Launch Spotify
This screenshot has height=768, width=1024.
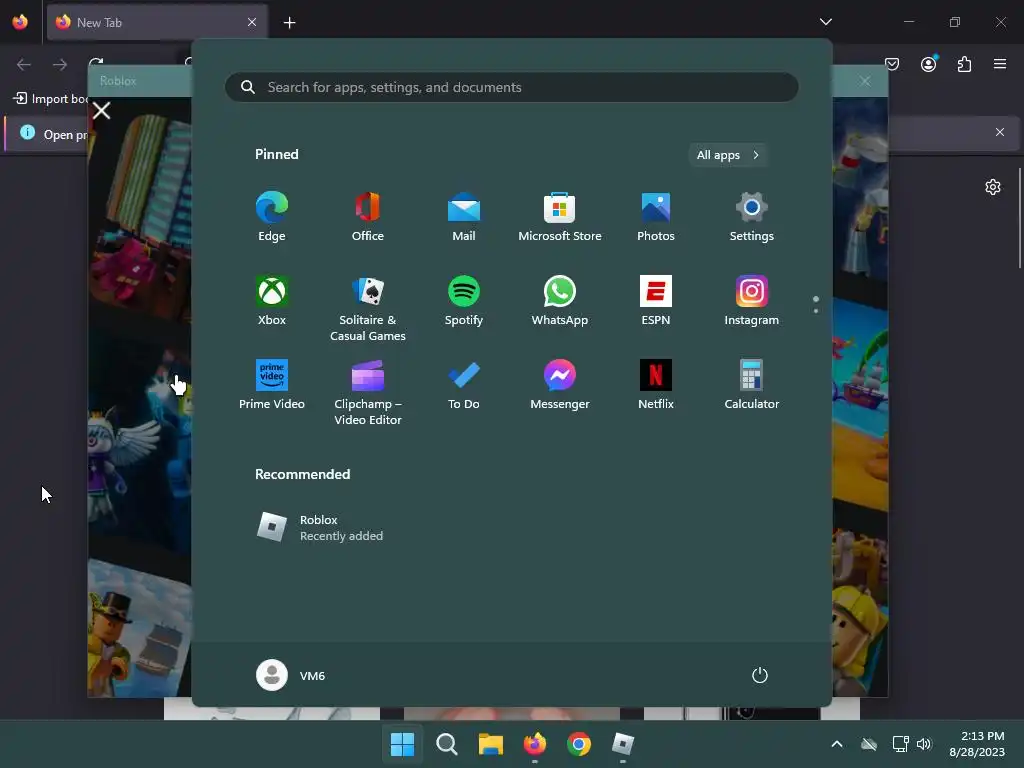[464, 301]
